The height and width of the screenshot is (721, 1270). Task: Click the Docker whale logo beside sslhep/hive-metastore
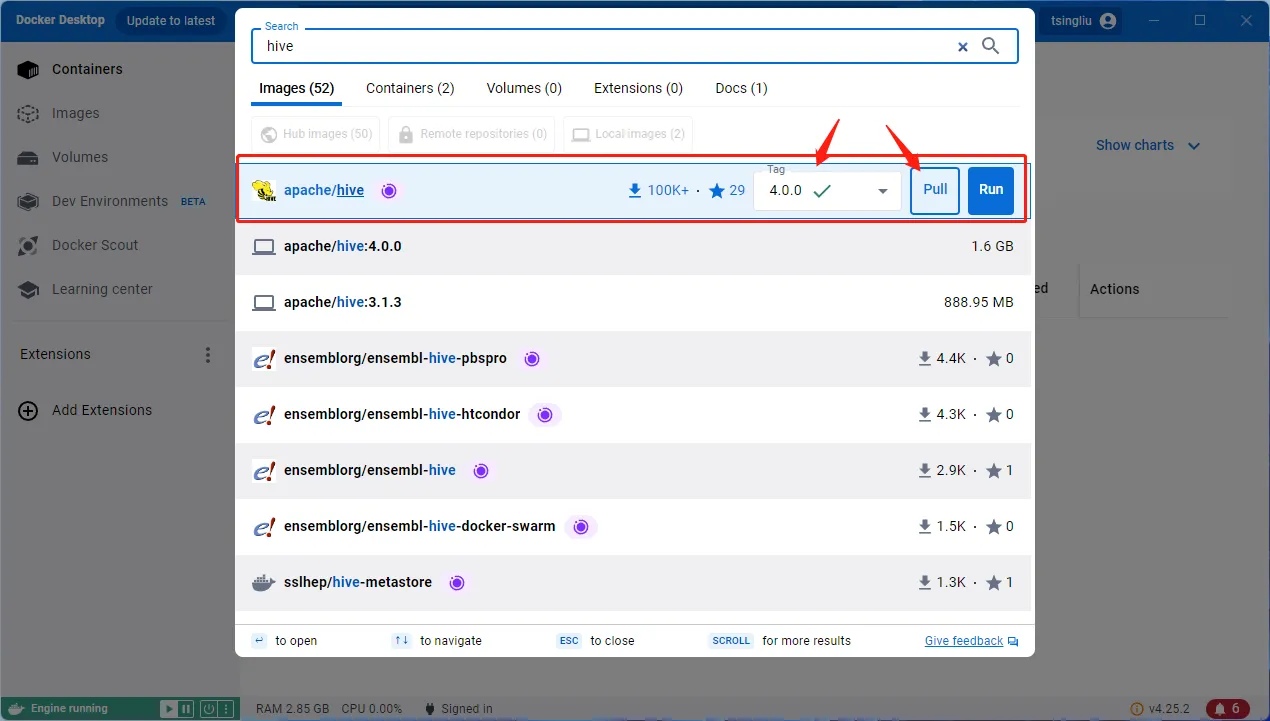point(264,582)
